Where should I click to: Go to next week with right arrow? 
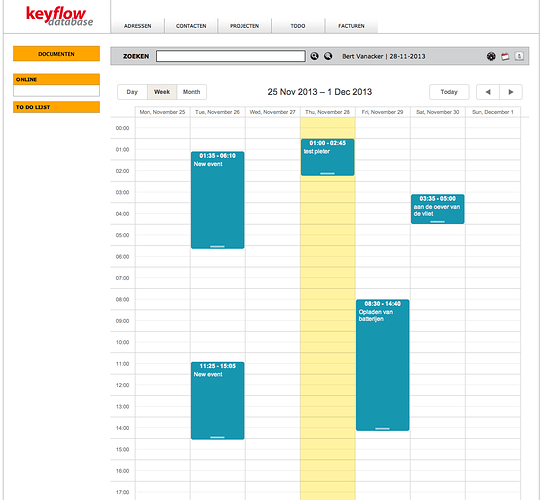pos(511,92)
